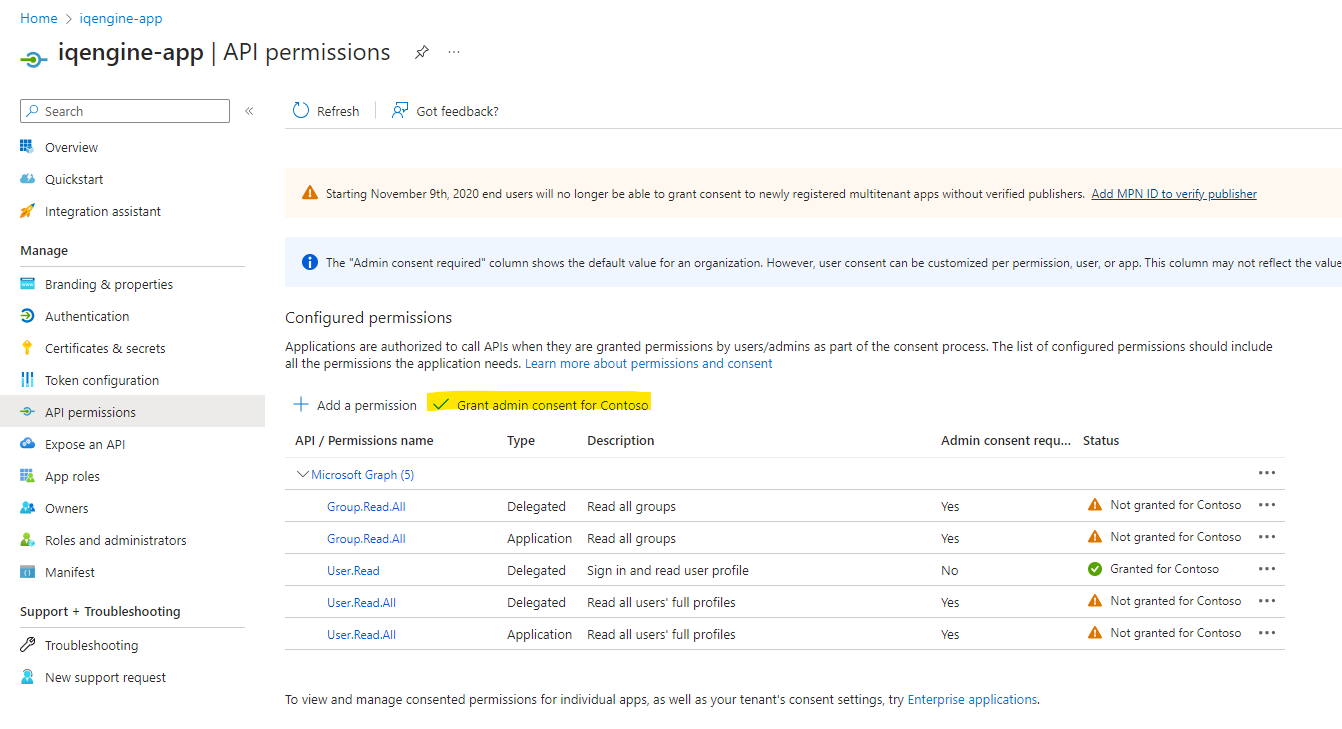Click the Troubleshooting wrench icon
Screen dimensions: 1342x729
pyautogui.click(x=27, y=645)
